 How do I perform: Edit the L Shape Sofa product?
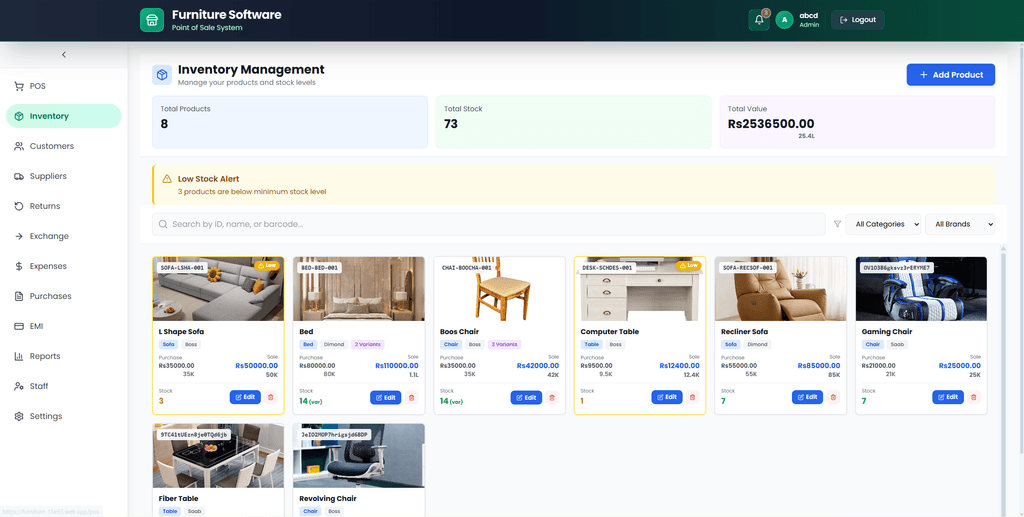pyautogui.click(x=245, y=397)
